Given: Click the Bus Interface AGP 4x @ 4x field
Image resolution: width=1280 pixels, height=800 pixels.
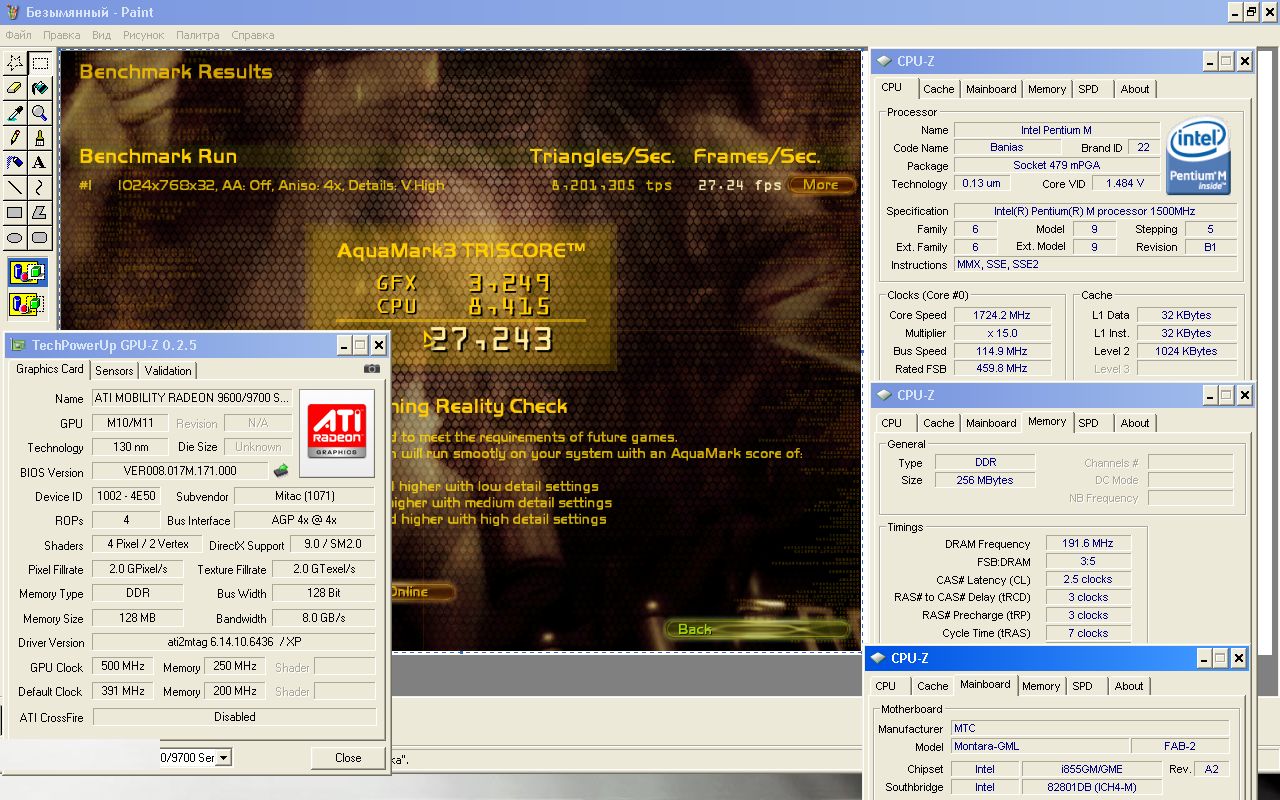Looking at the screenshot, I should click(x=305, y=520).
